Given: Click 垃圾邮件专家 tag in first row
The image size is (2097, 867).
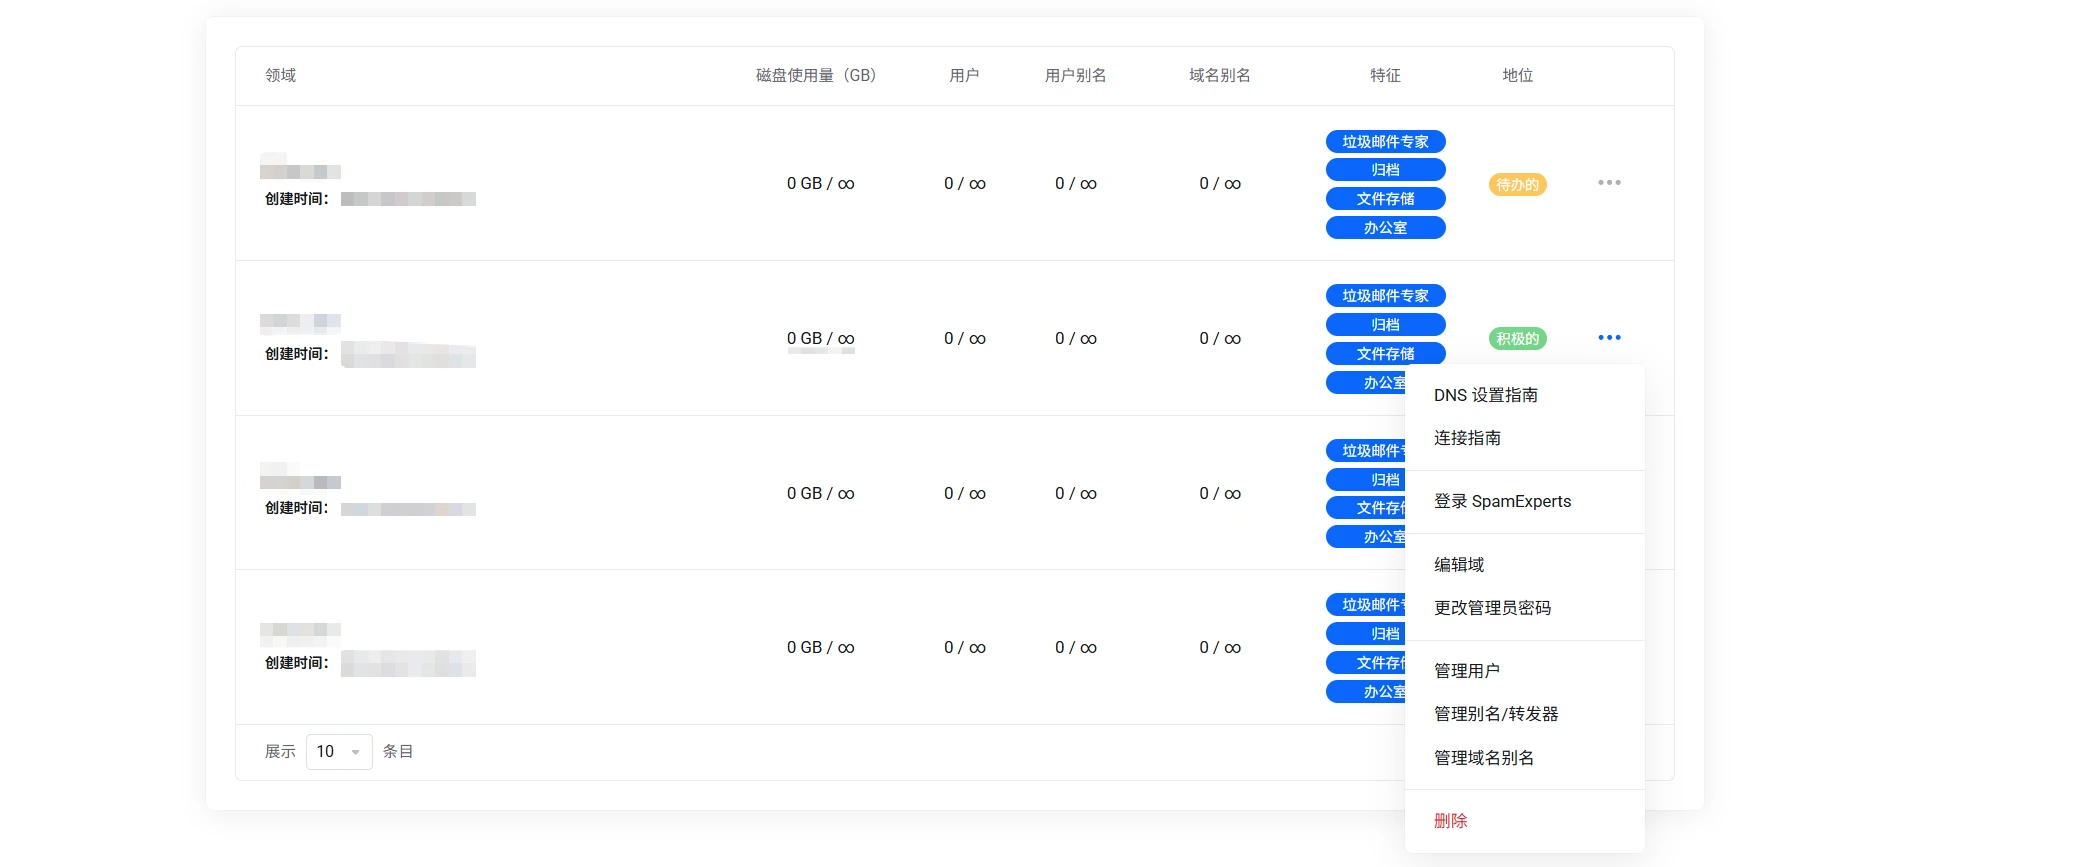Looking at the screenshot, I should click(1385, 142).
